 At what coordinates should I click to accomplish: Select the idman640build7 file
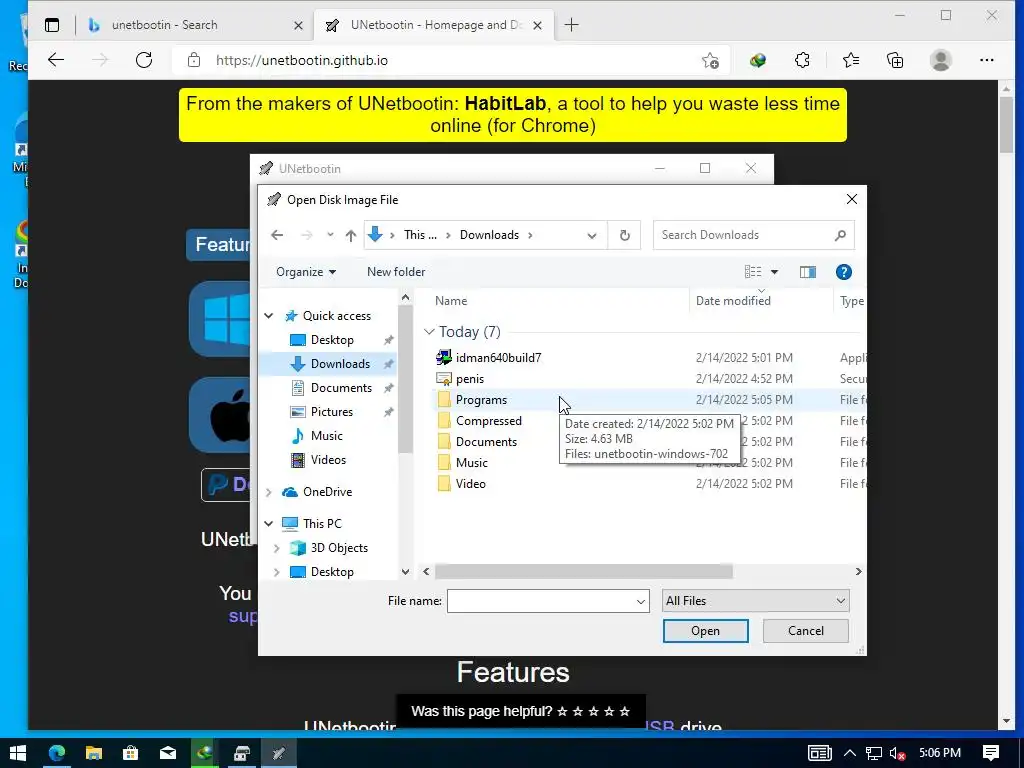(498, 358)
